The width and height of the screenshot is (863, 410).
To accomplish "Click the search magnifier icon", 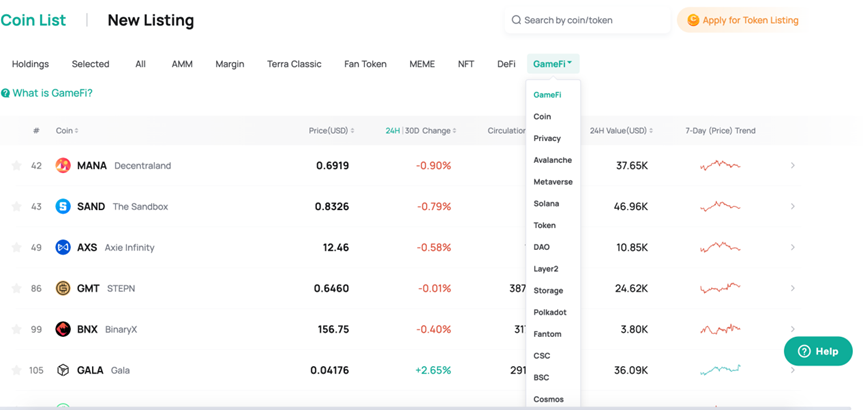I will point(516,20).
